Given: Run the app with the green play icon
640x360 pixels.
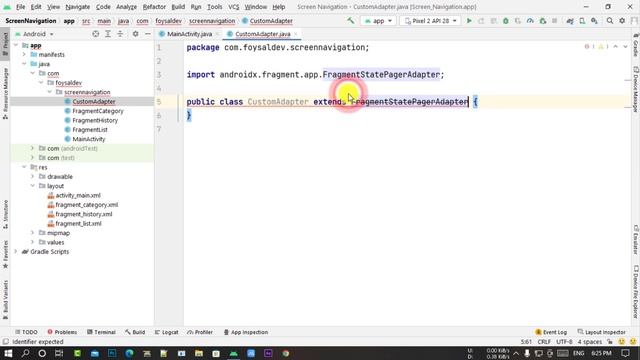Looking at the screenshot, I should click(x=469, y=20).
